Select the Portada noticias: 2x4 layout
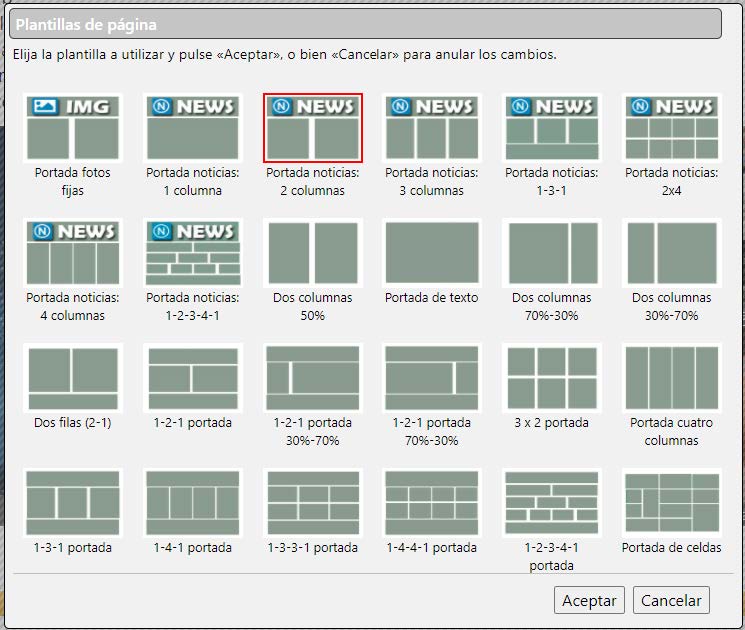The image size is (745, 630). [671, 128]
